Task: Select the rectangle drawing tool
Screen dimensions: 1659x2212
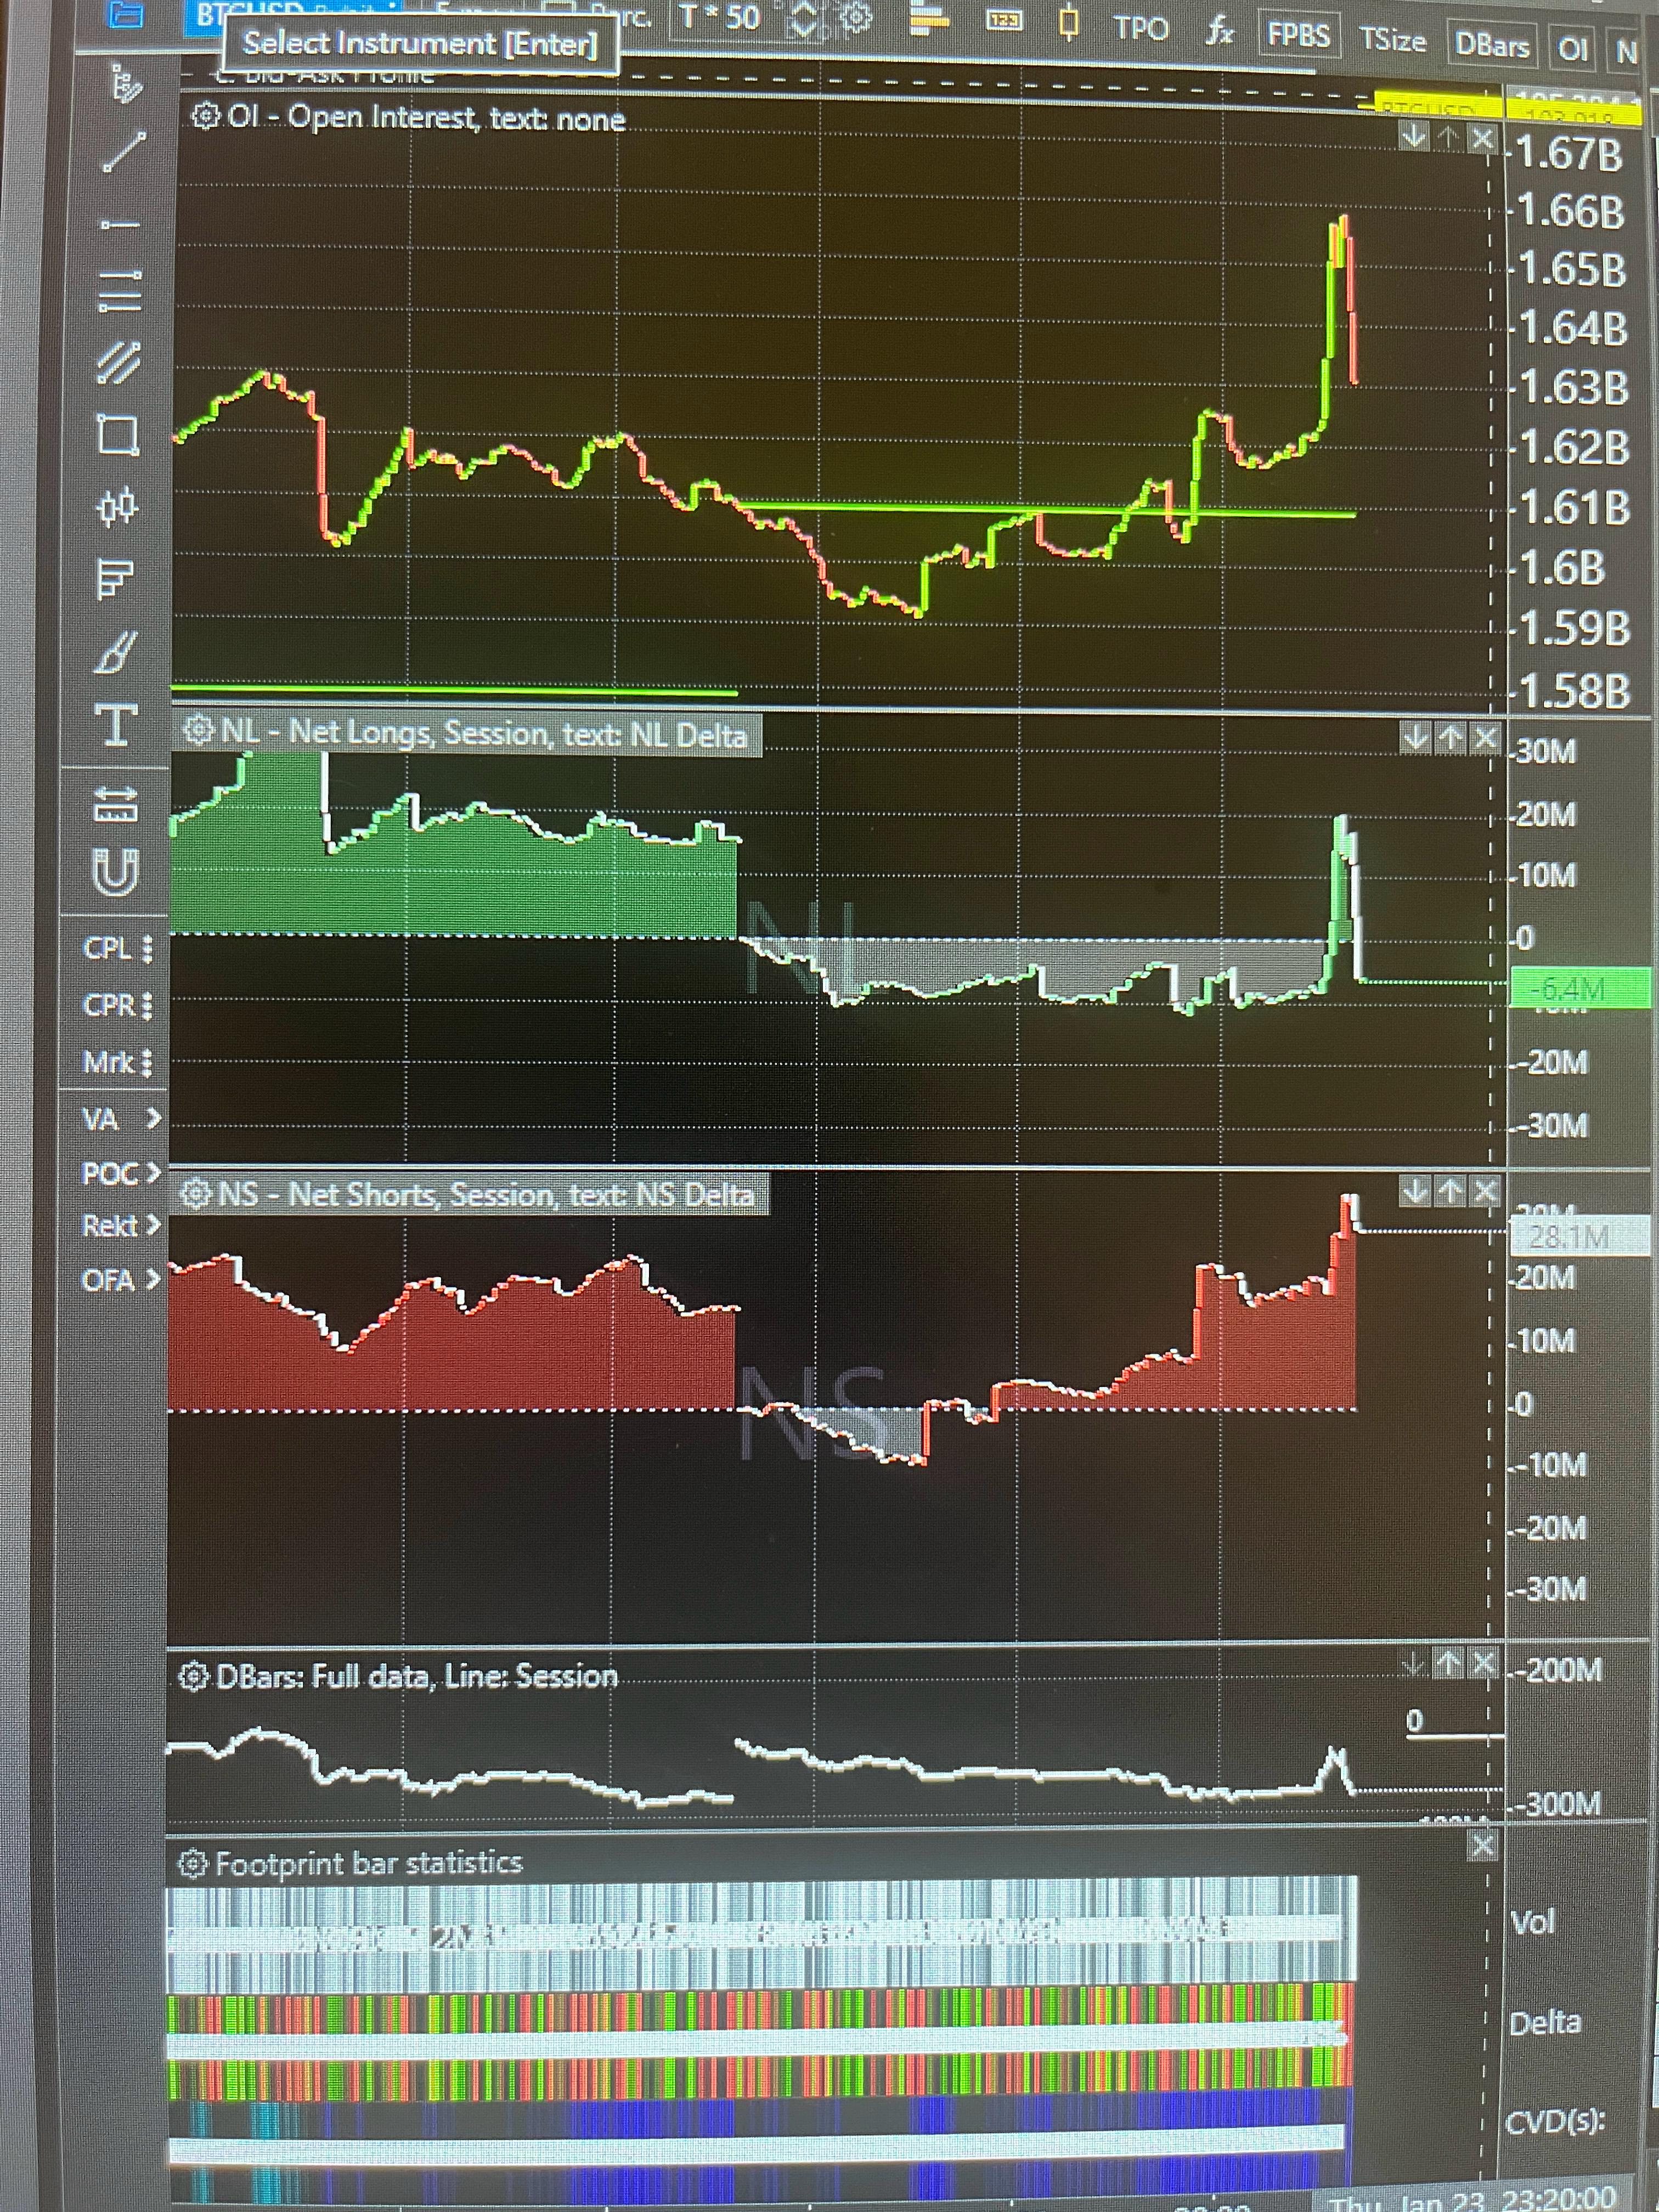Action: (x=118, y=435)
